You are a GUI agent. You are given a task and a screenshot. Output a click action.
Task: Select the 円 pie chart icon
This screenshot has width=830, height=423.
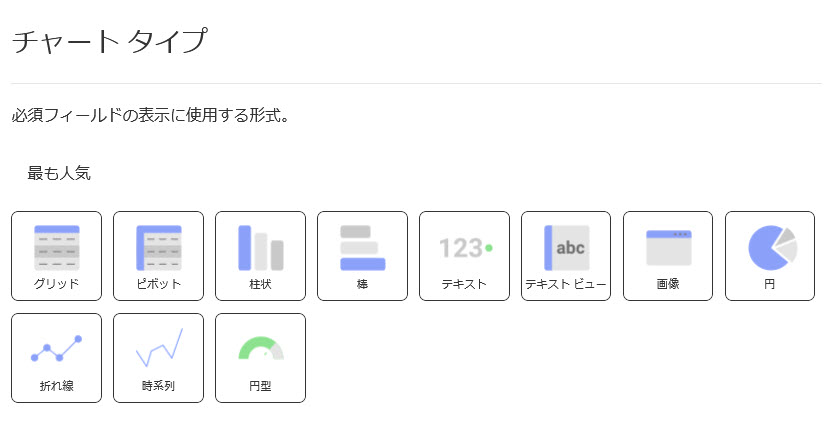(x=770, y=247)
